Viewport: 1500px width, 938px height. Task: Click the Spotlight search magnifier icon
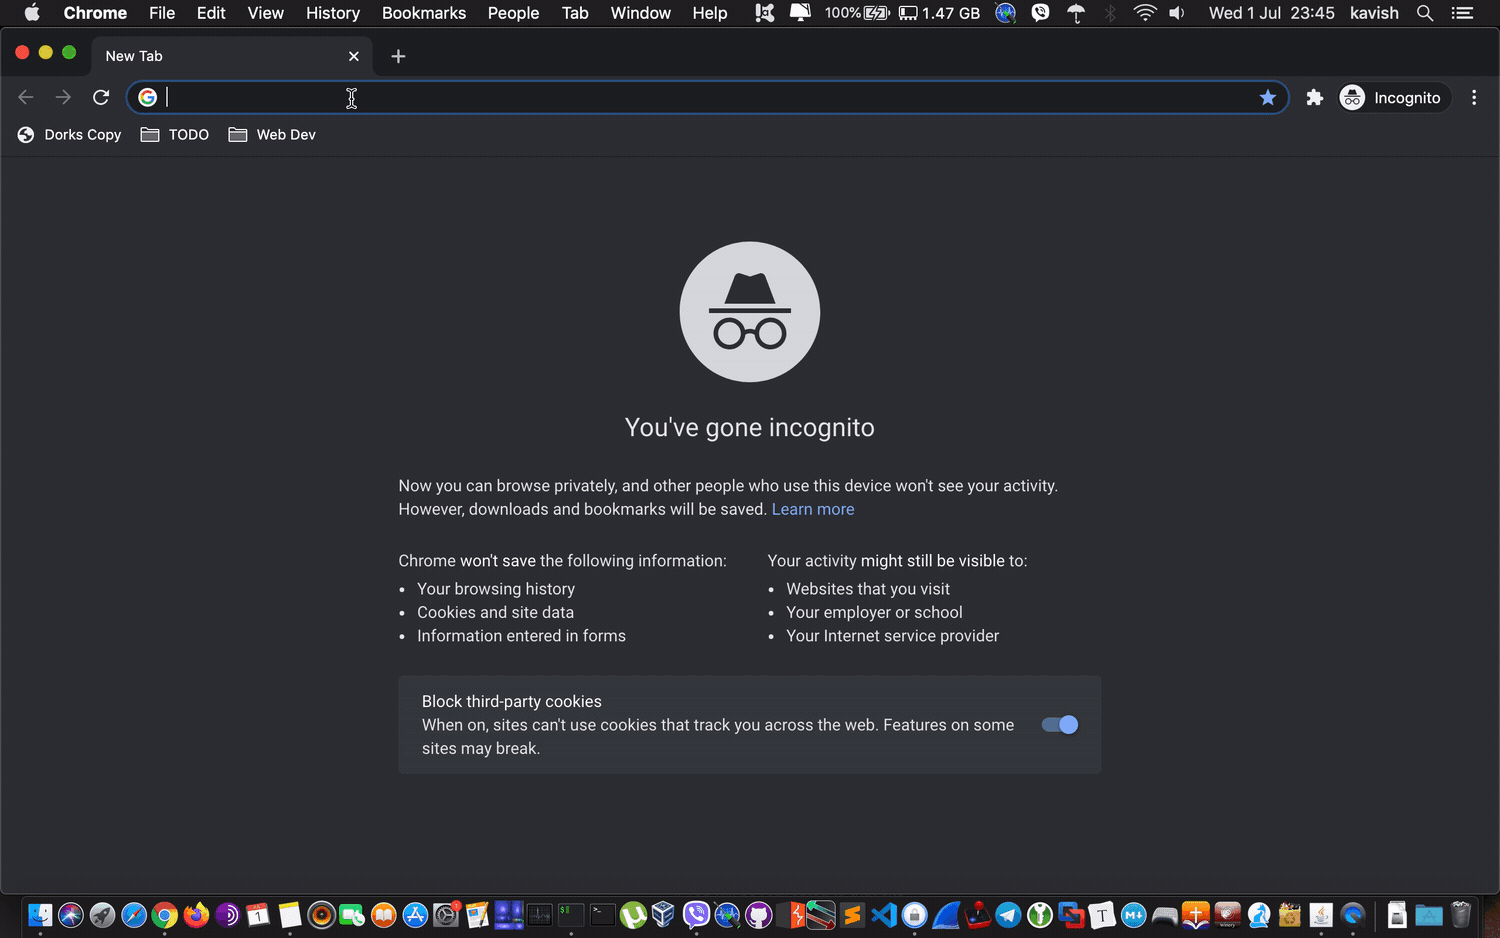click(1425, 13)
